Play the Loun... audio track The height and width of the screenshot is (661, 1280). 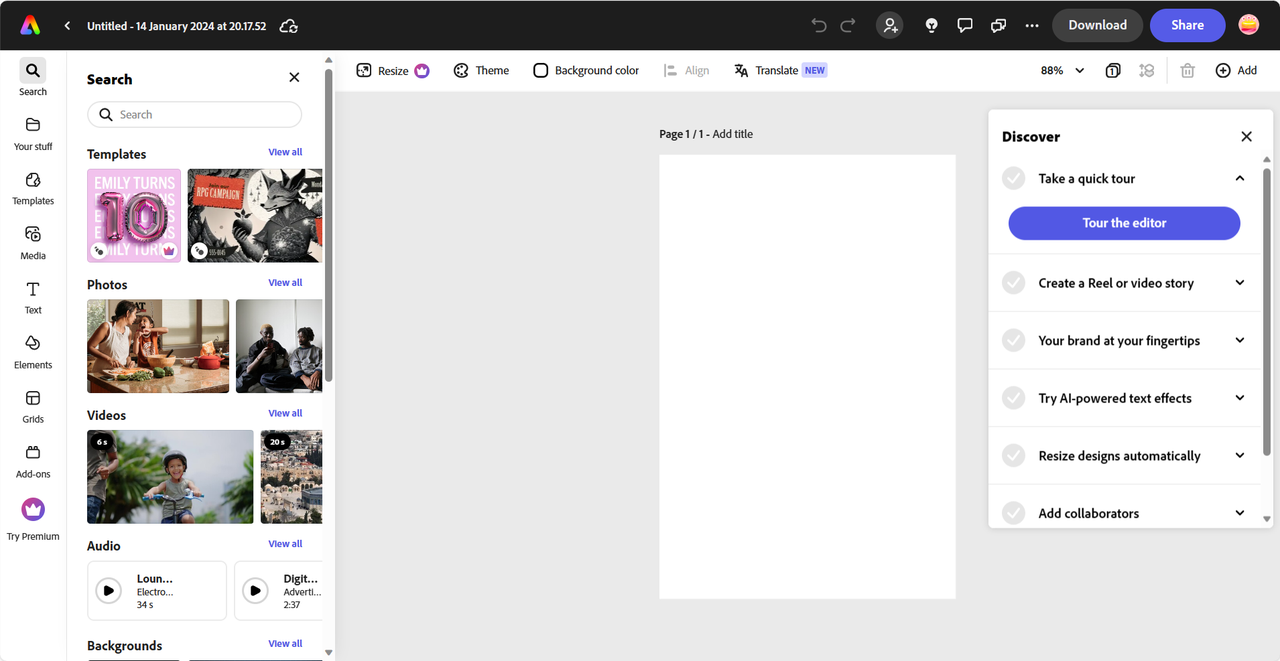click(x=109, y=591)
